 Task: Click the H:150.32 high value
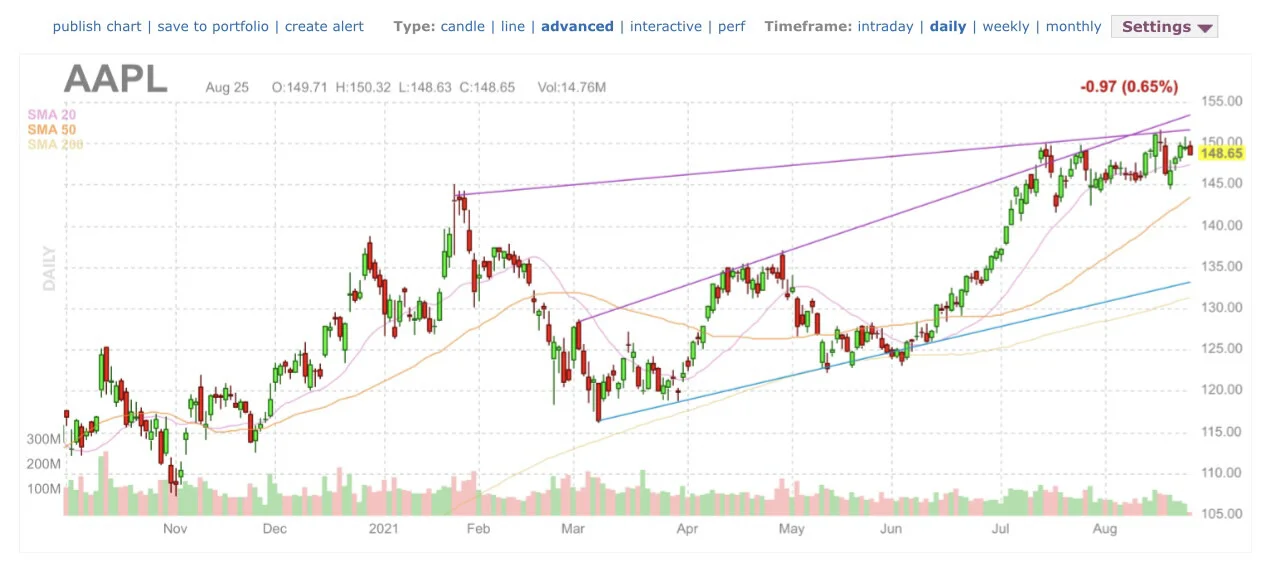point(363,88)
